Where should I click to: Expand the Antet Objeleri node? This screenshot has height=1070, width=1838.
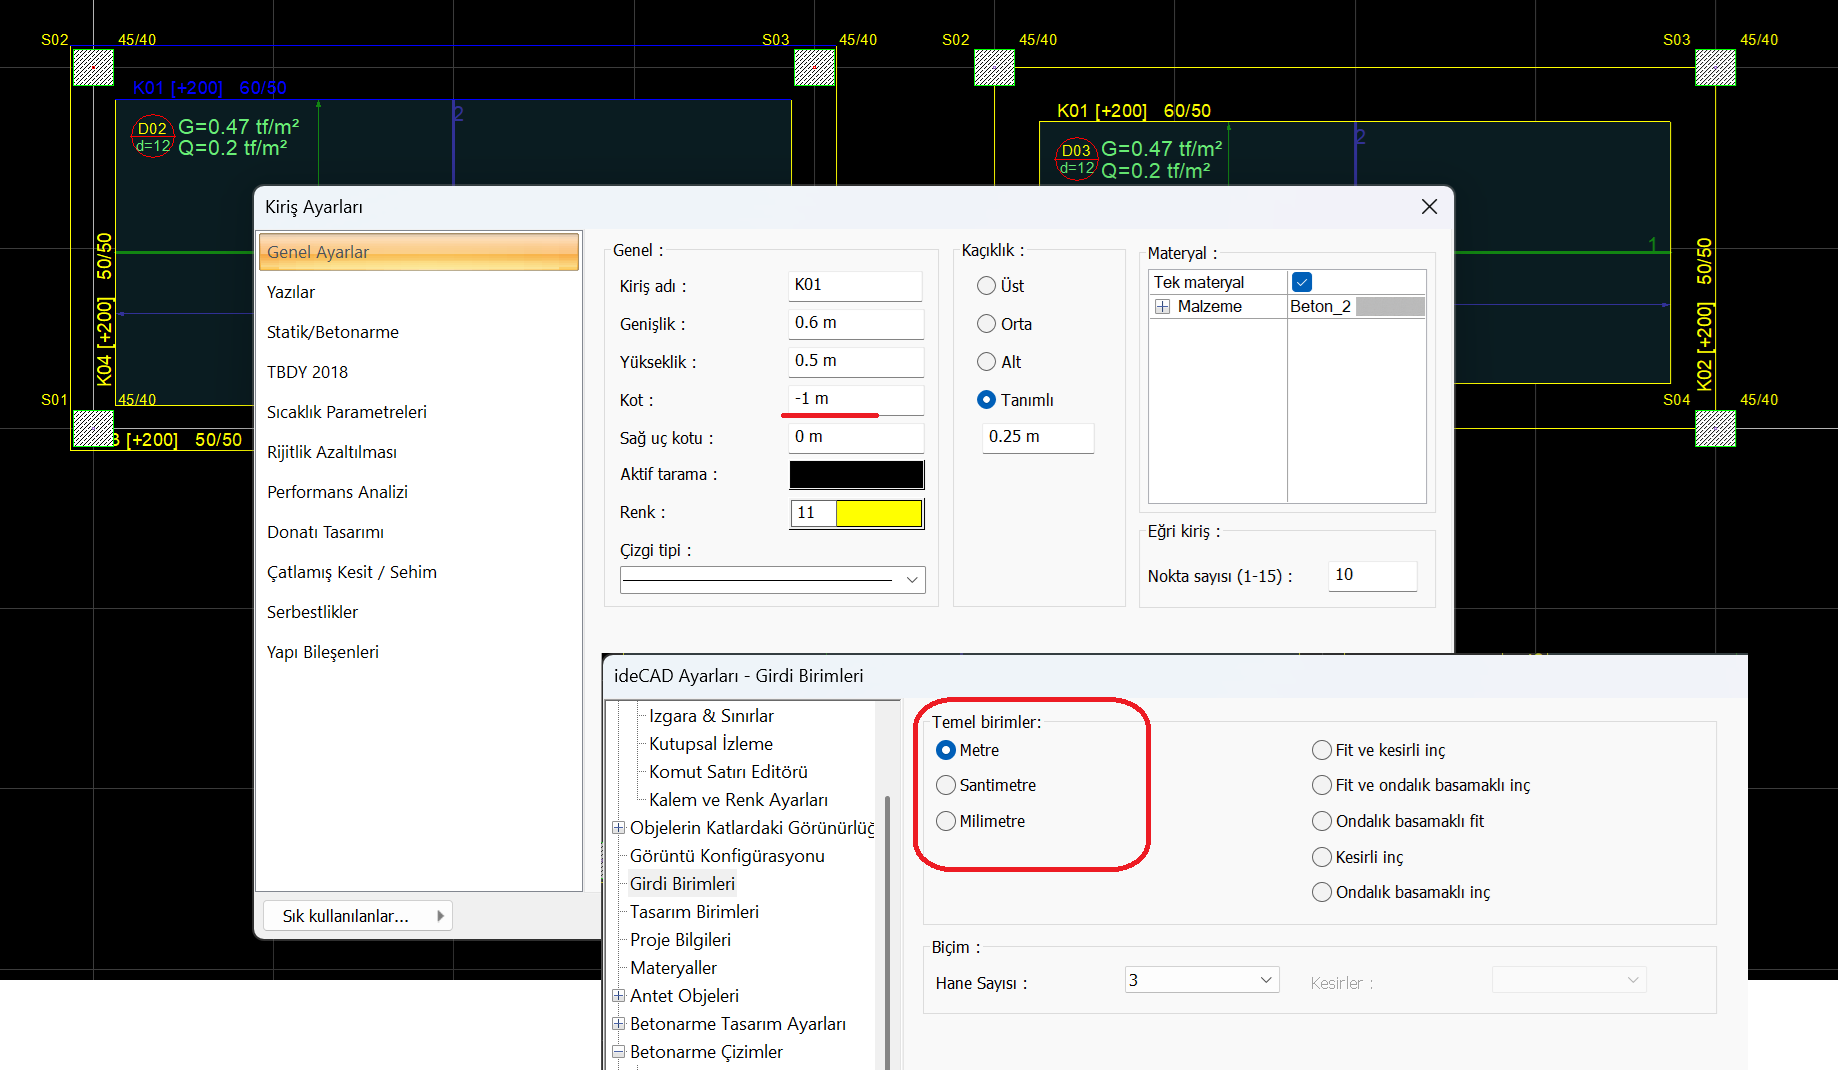[619, 996]
